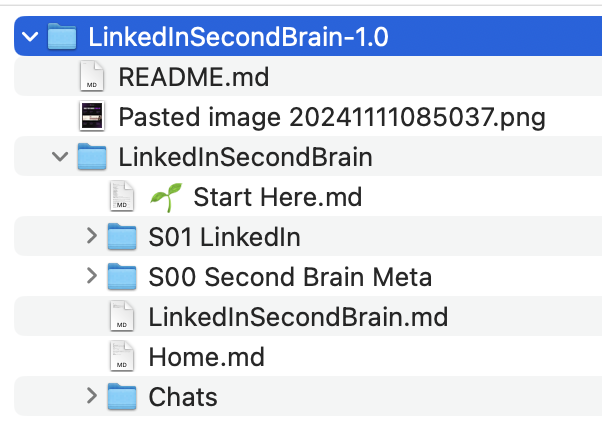
Task: Click the S00 Second Brain Meta folder icon
Action: (122, 277)
